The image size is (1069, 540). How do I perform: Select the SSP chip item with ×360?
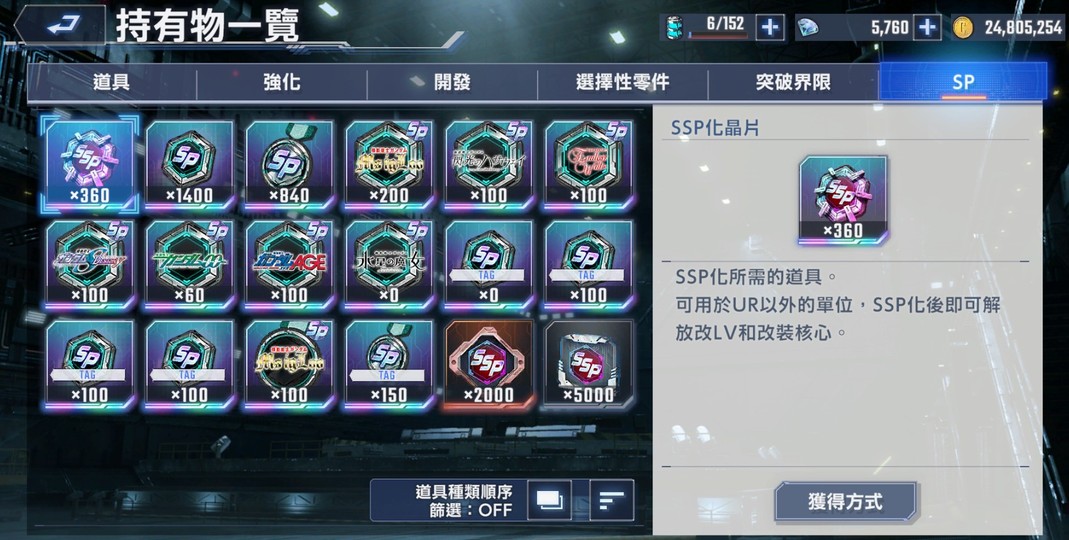[90, 164]
